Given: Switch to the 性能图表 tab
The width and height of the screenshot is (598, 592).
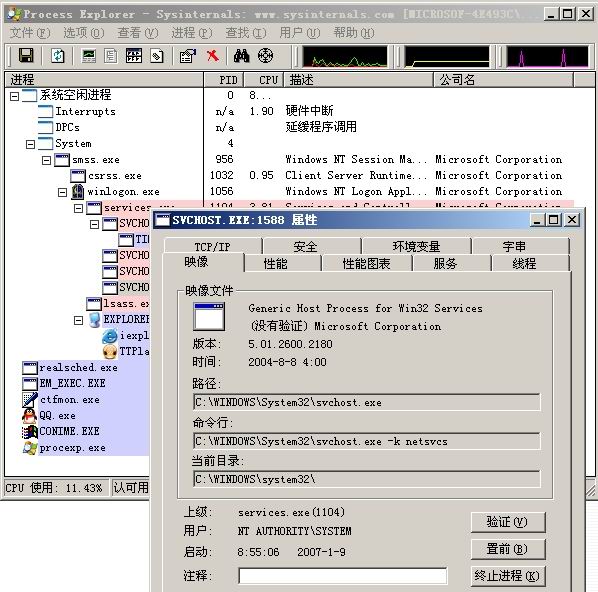Looking at the screenshot, I should coord(366,263).
